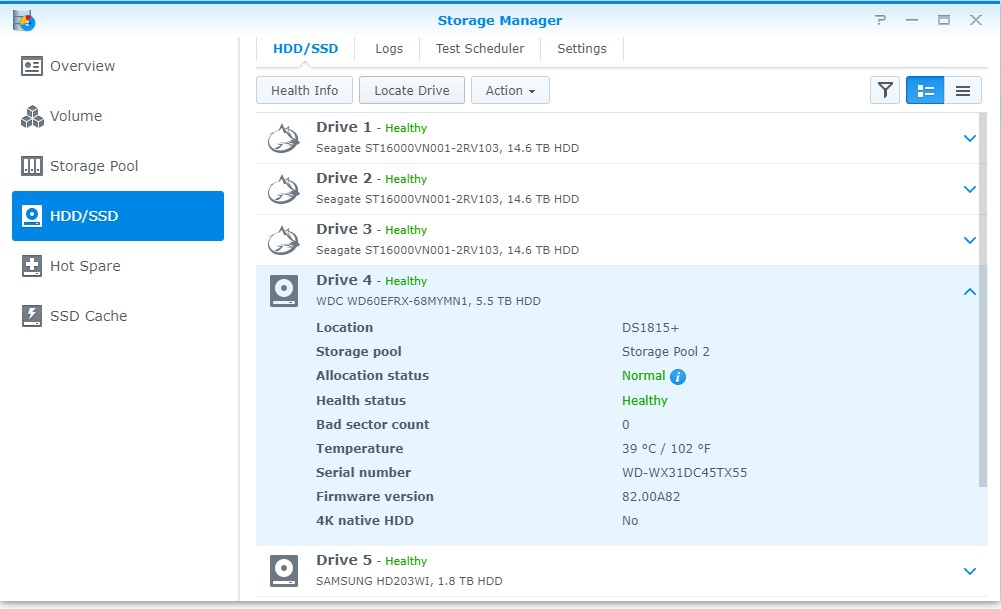
Task: Minimize the Storage Manager window
Action: [x=912, y=20]
